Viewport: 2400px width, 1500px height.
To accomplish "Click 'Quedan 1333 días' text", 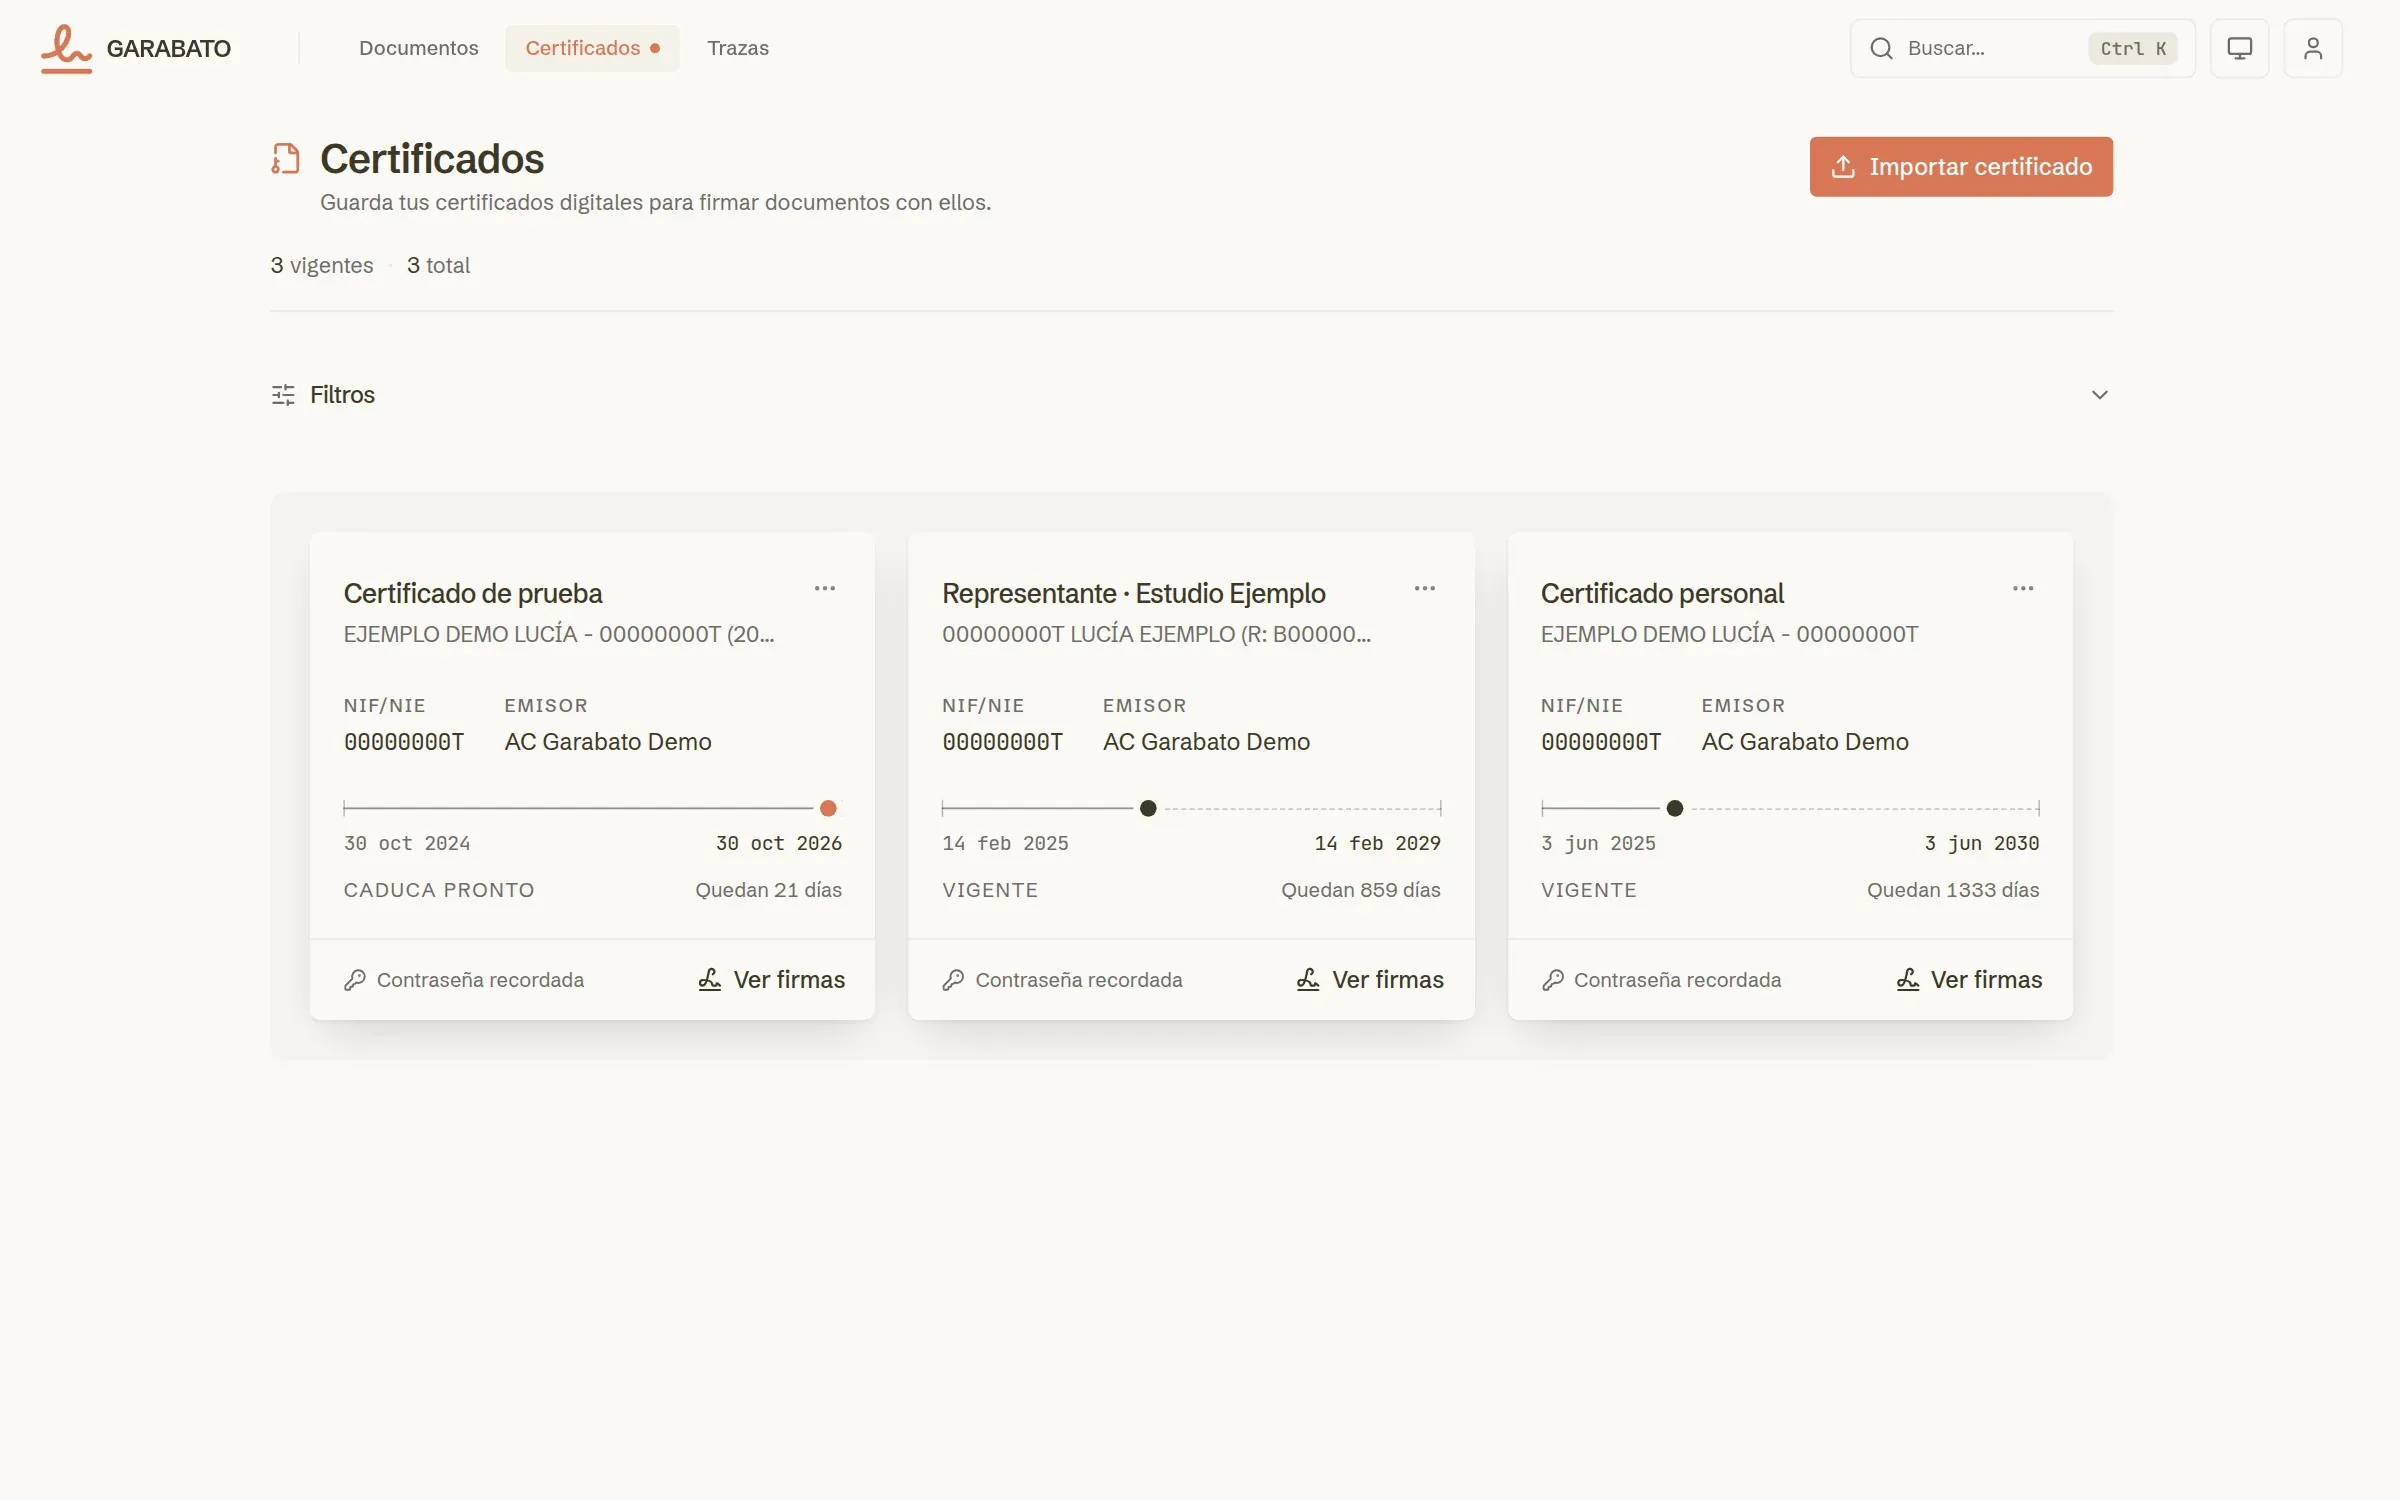I will [x=1952, y=890].
